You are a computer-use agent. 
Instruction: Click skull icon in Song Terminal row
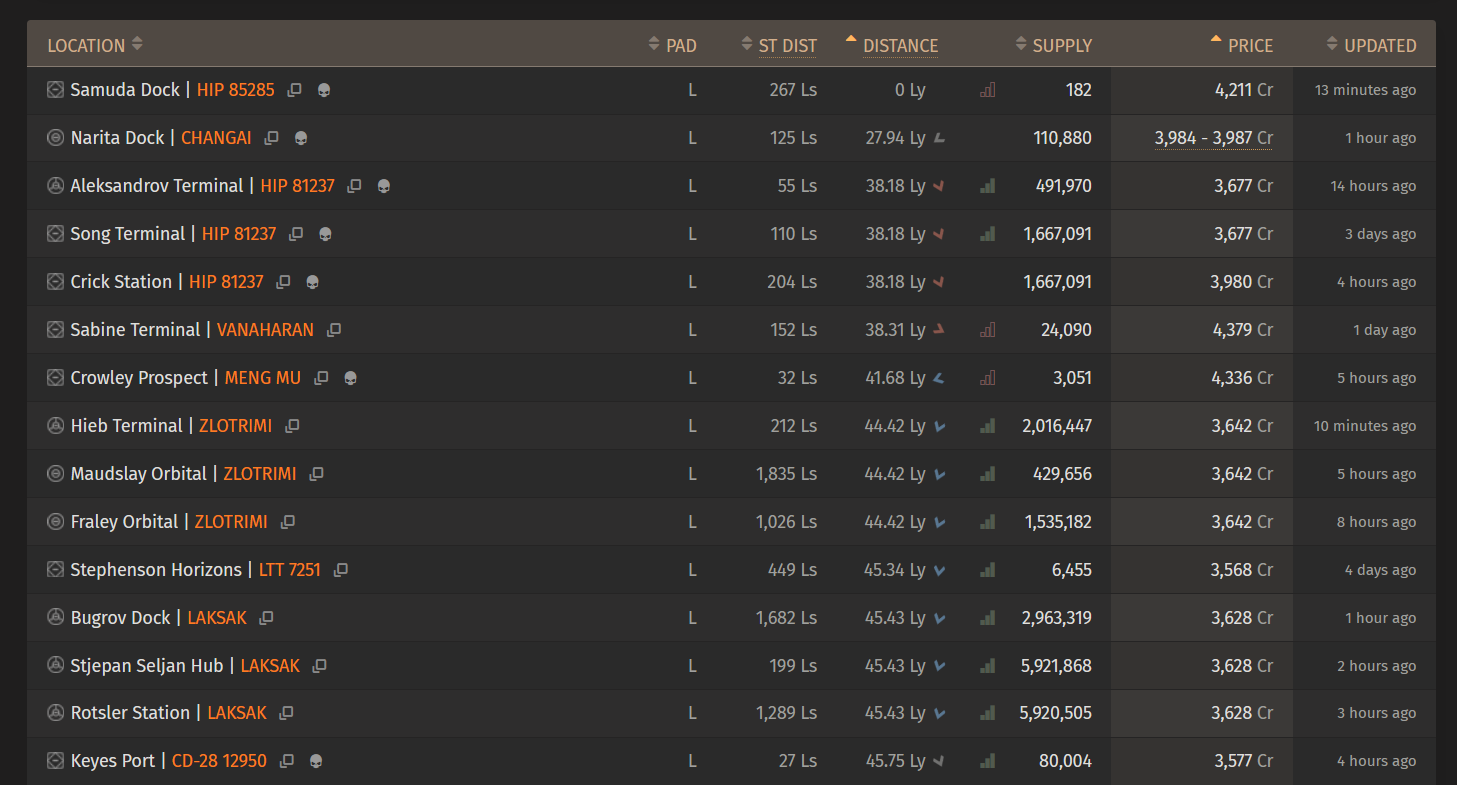click(325, 234)
